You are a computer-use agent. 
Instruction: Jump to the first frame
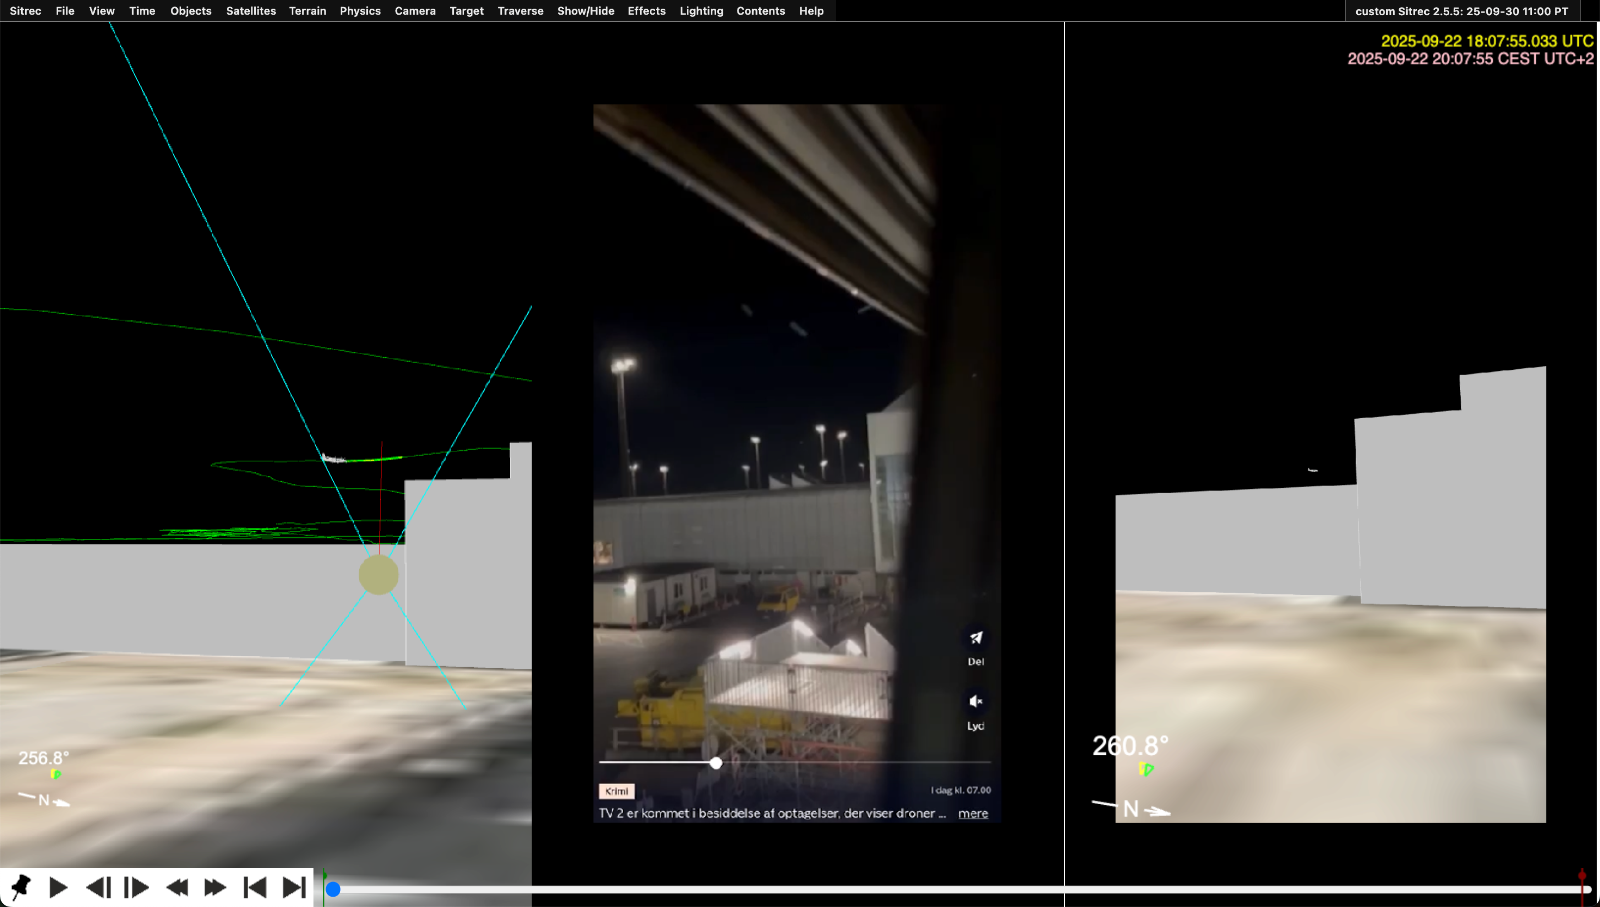tap(255, 887)
